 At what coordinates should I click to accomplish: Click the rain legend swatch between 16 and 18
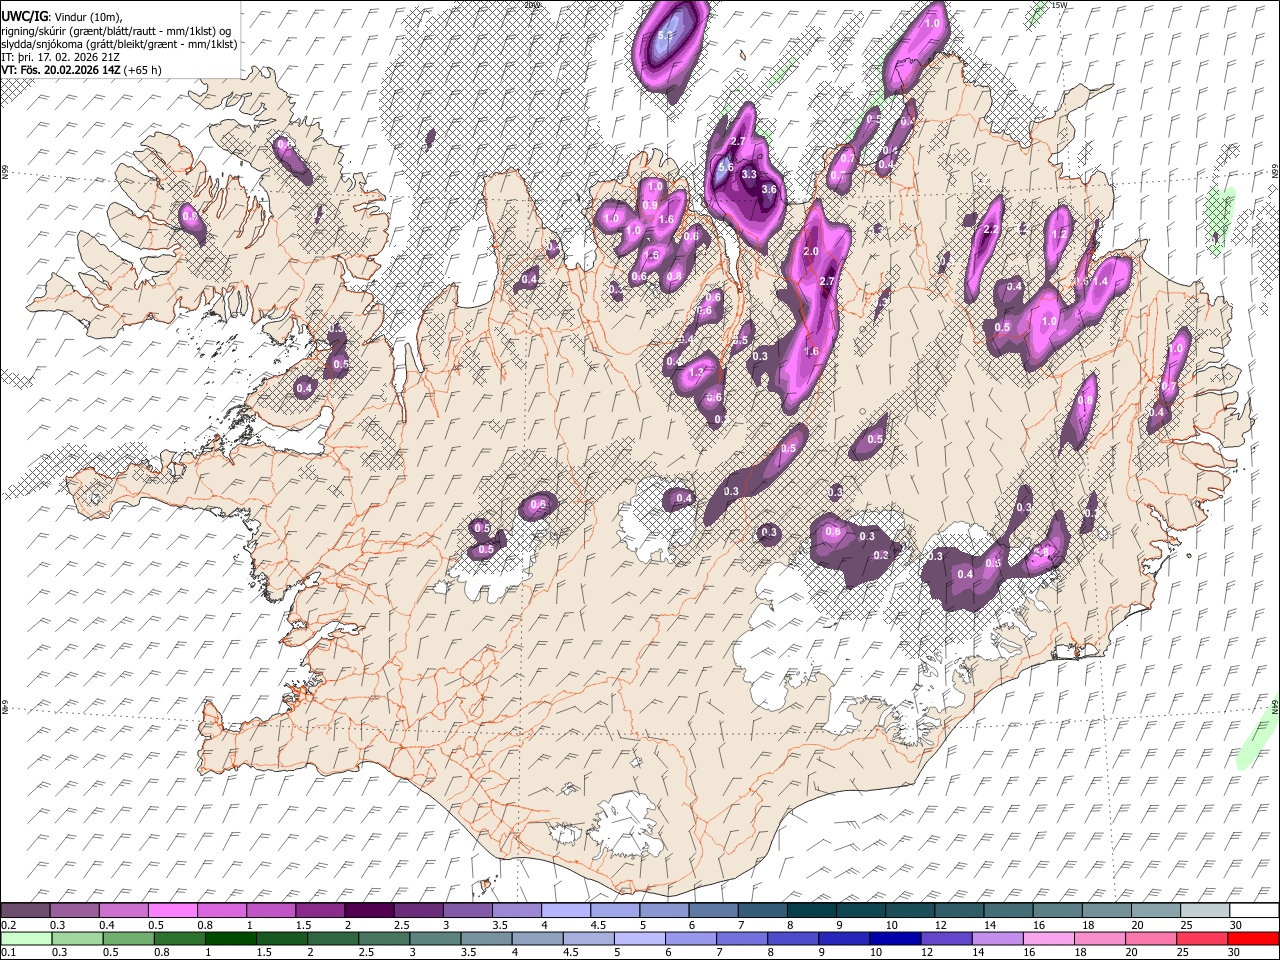pyautogui.click(x=1050, y=938)
